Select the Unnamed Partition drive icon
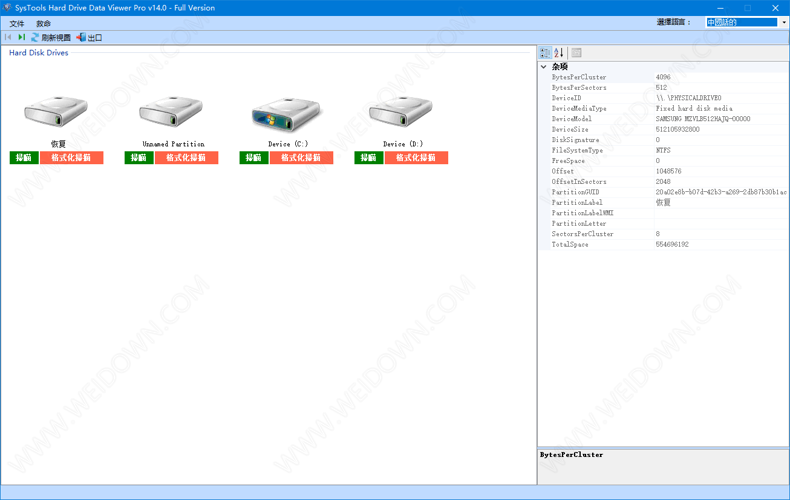The image size is (790, 500). click(x=171, y=111)
